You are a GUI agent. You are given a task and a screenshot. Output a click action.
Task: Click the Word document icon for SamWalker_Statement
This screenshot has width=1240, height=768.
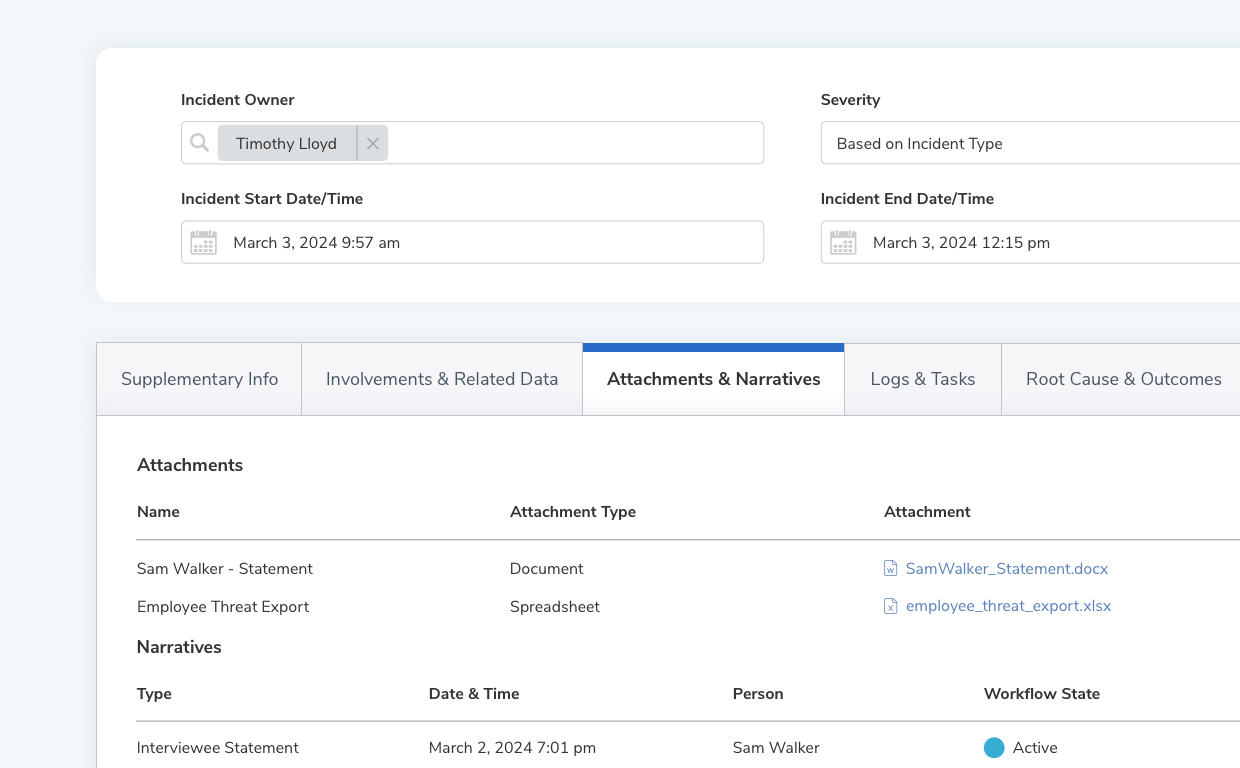point(890,568)
